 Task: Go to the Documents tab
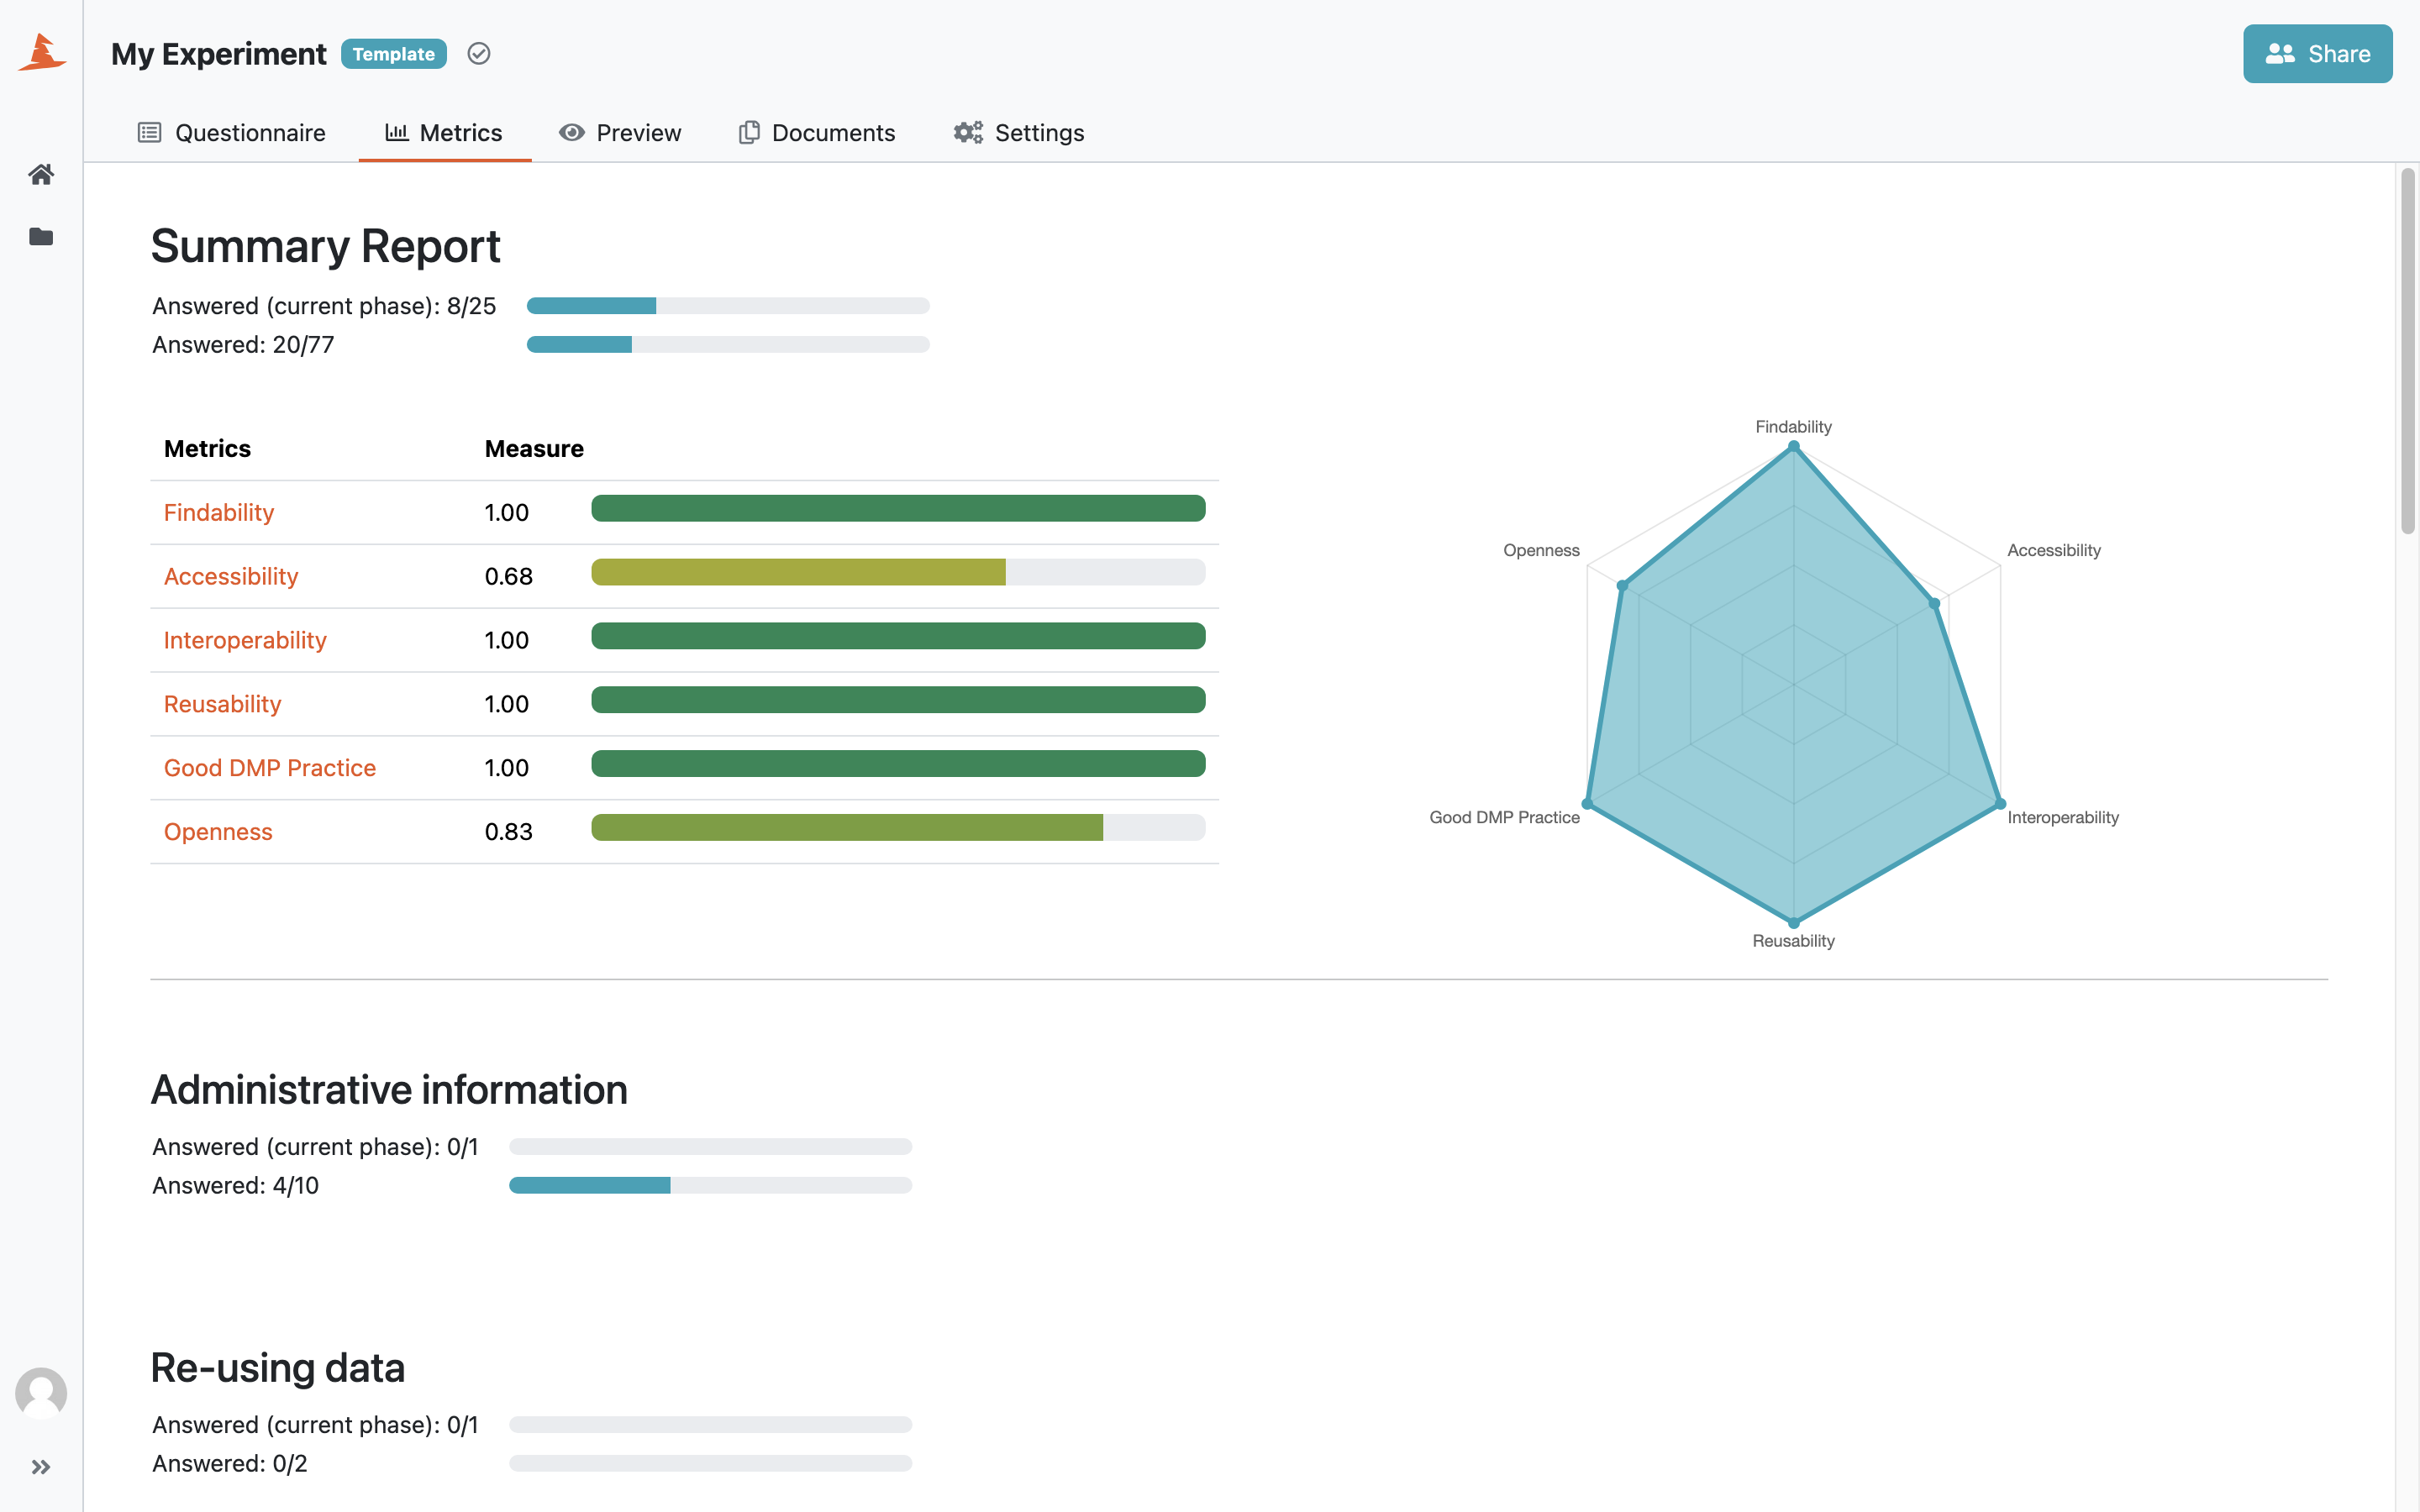point(817,133)
